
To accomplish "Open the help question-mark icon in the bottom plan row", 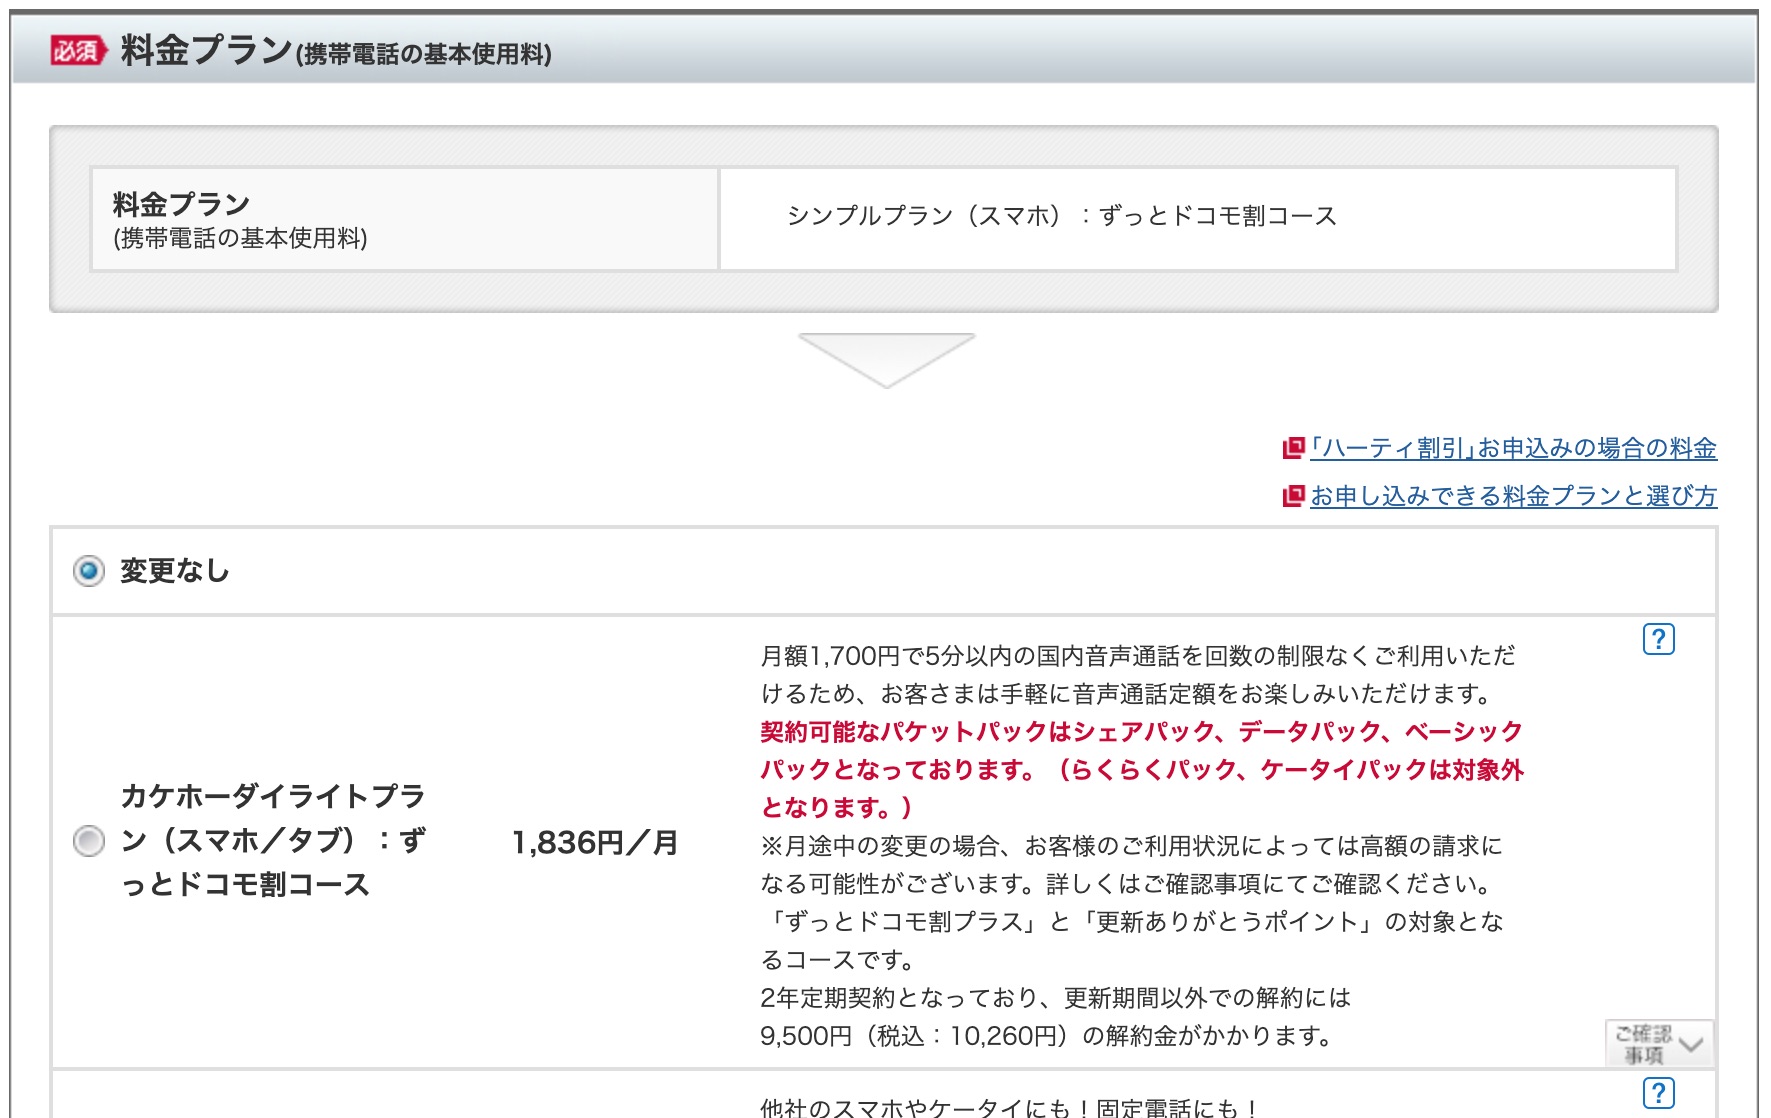I will (x=1659, y=1093).
